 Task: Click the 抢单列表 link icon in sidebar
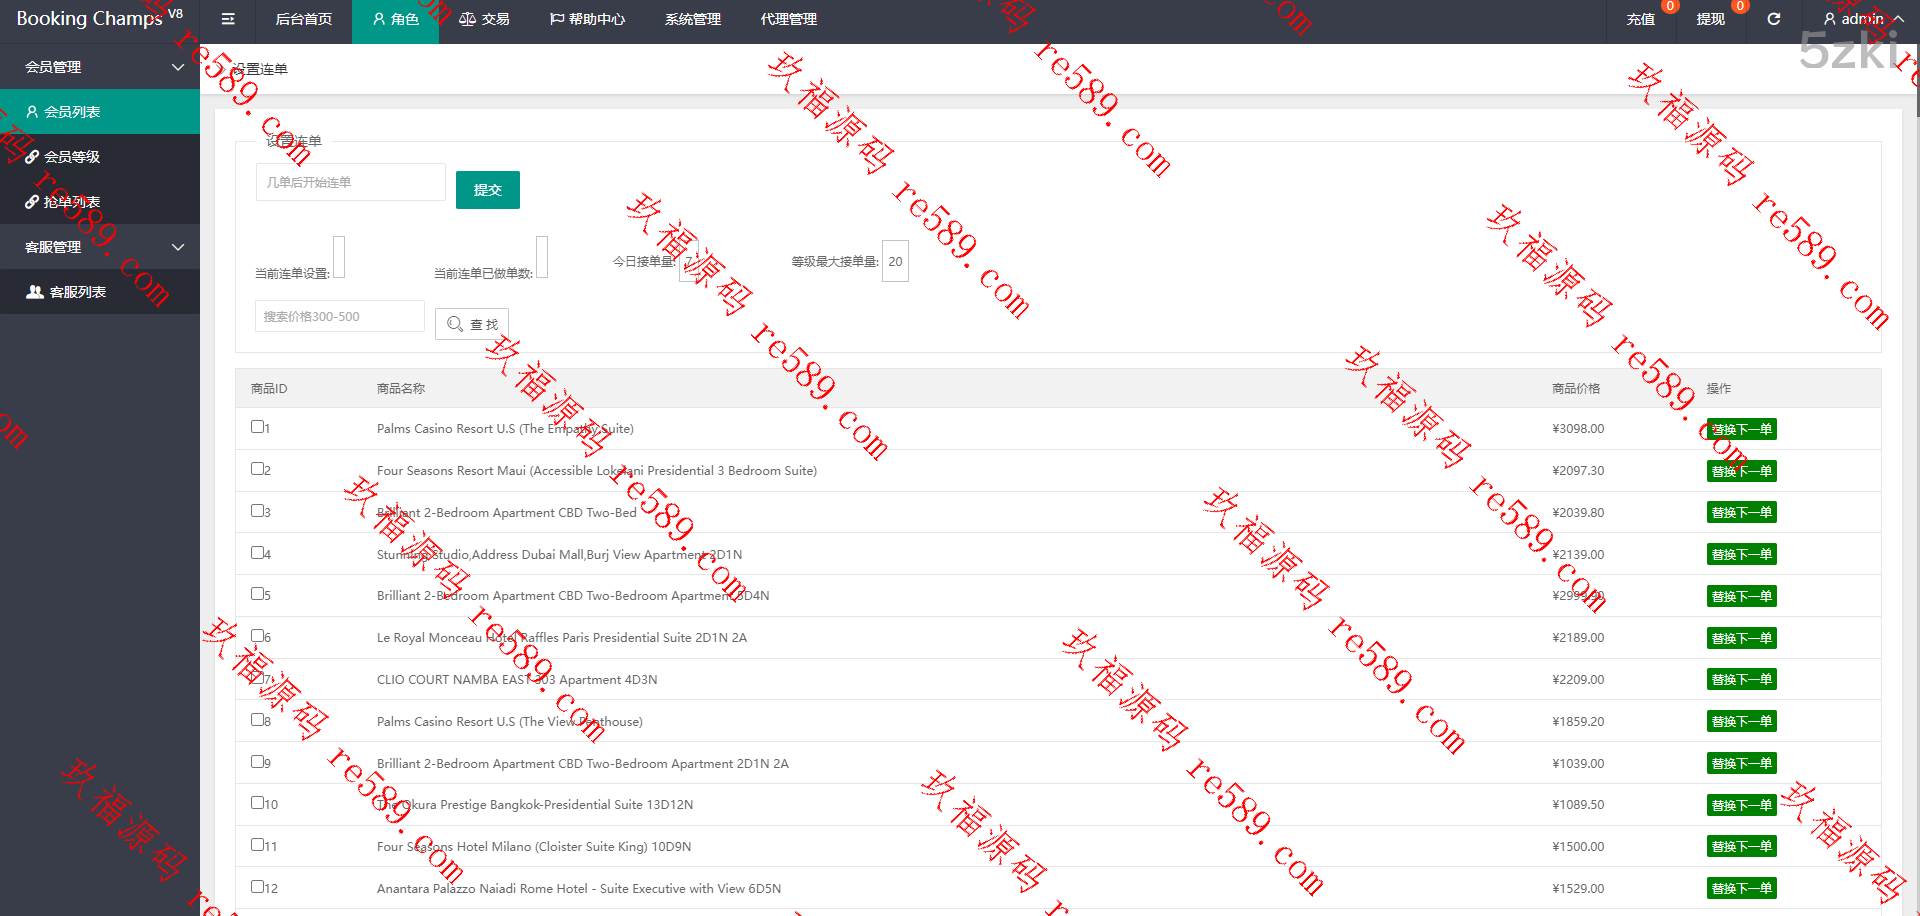point(32,202)
